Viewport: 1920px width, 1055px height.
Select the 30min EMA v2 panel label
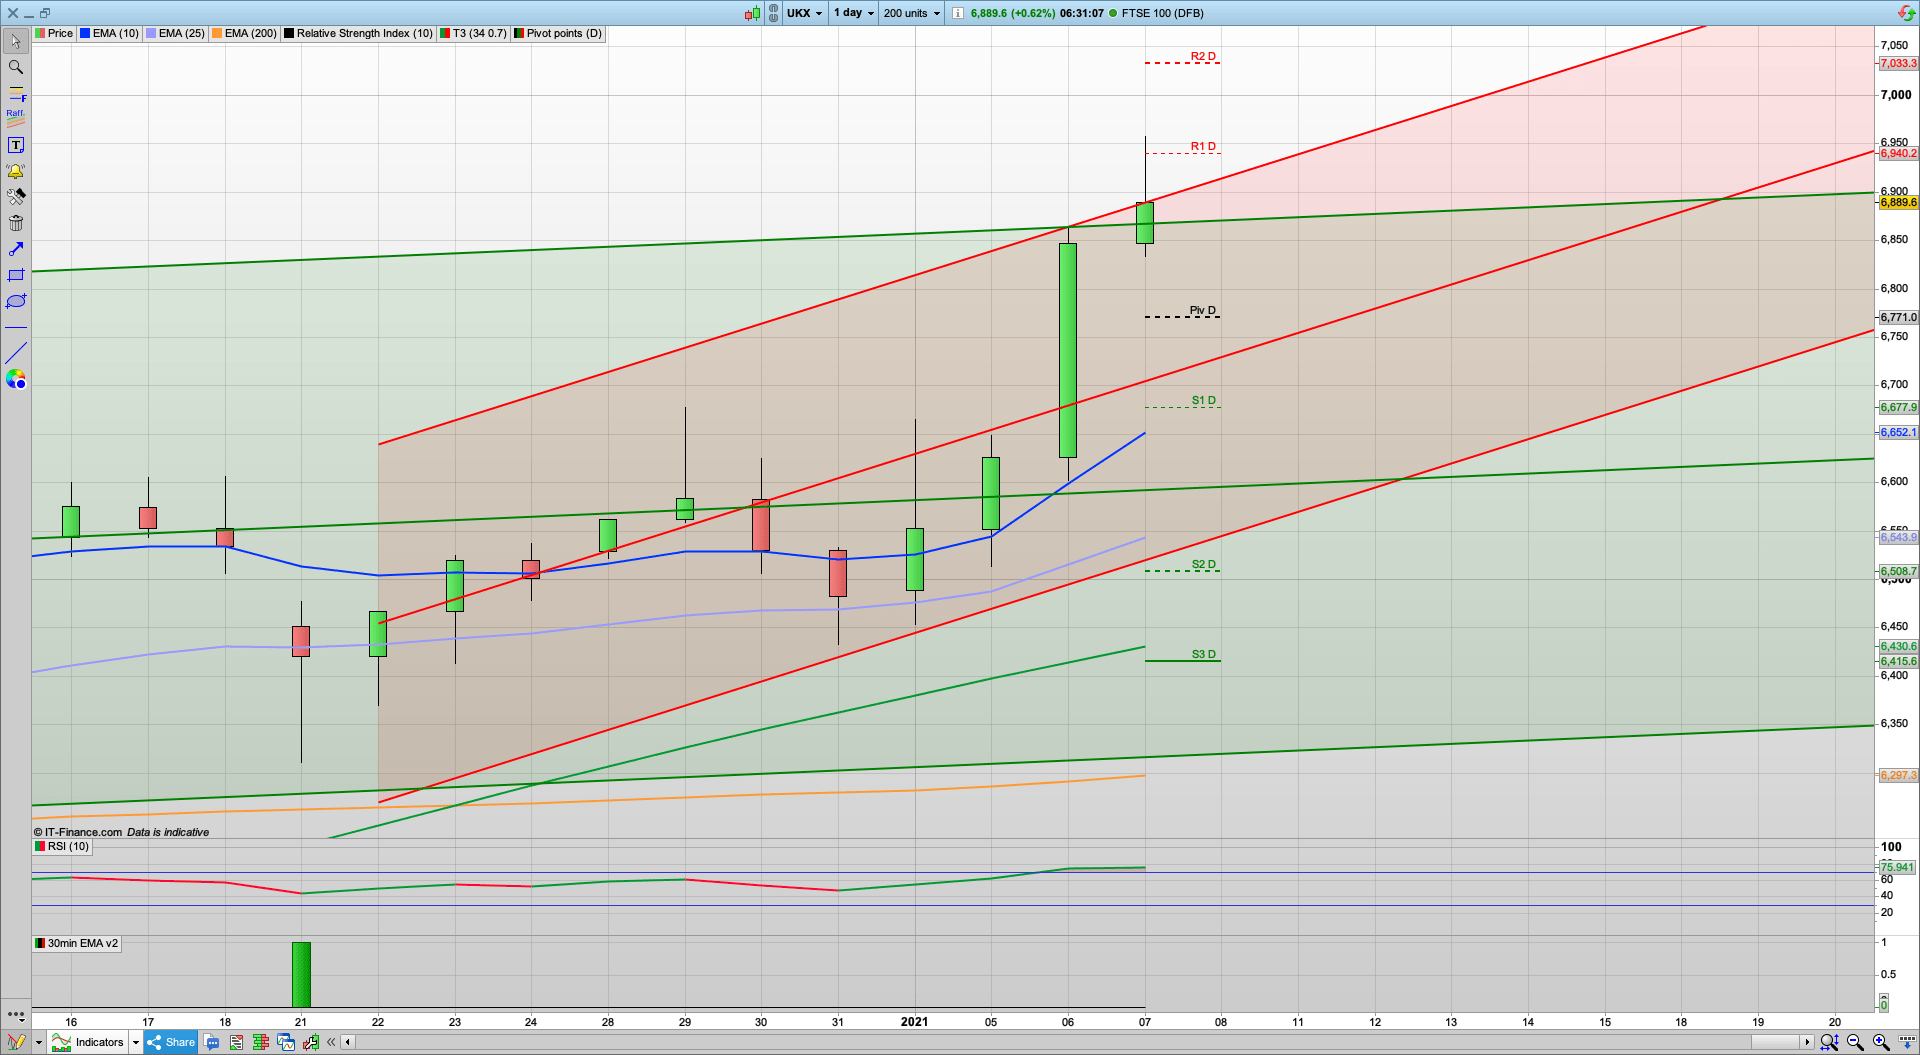click(x=77, y=943)
